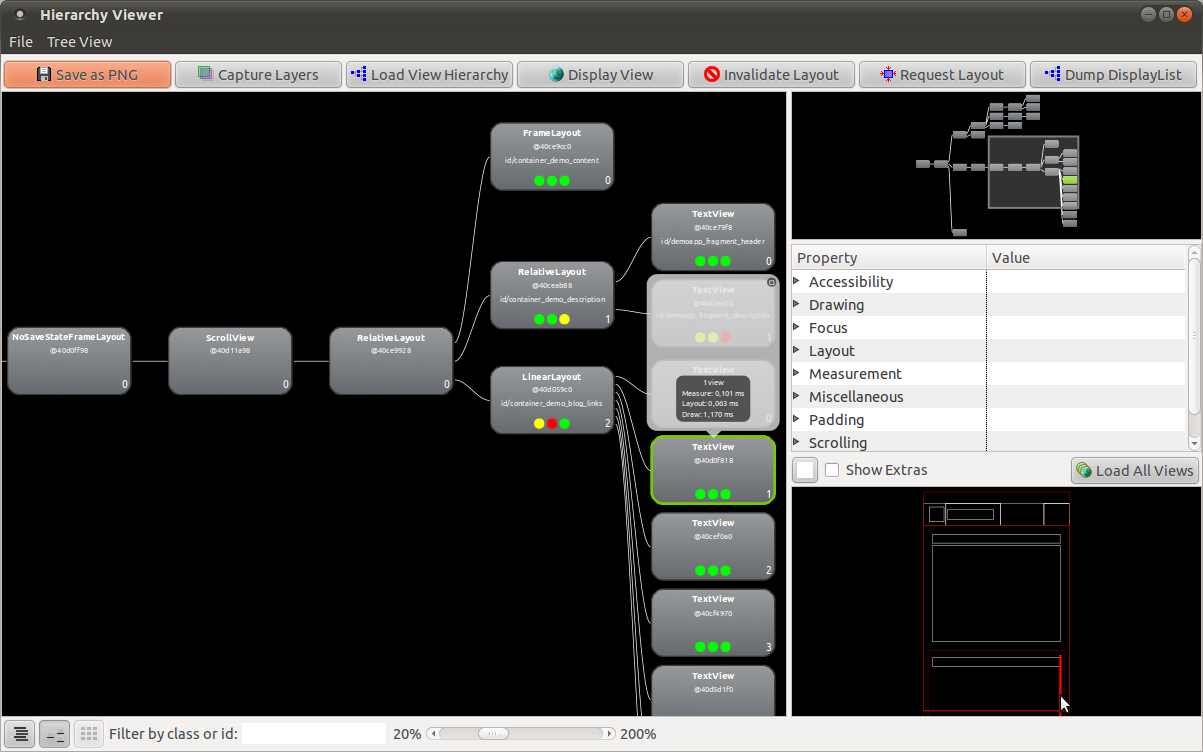
Task: Click Capture Layers in the toolbar
Action: pyautogui.click(x=258, y=75)
